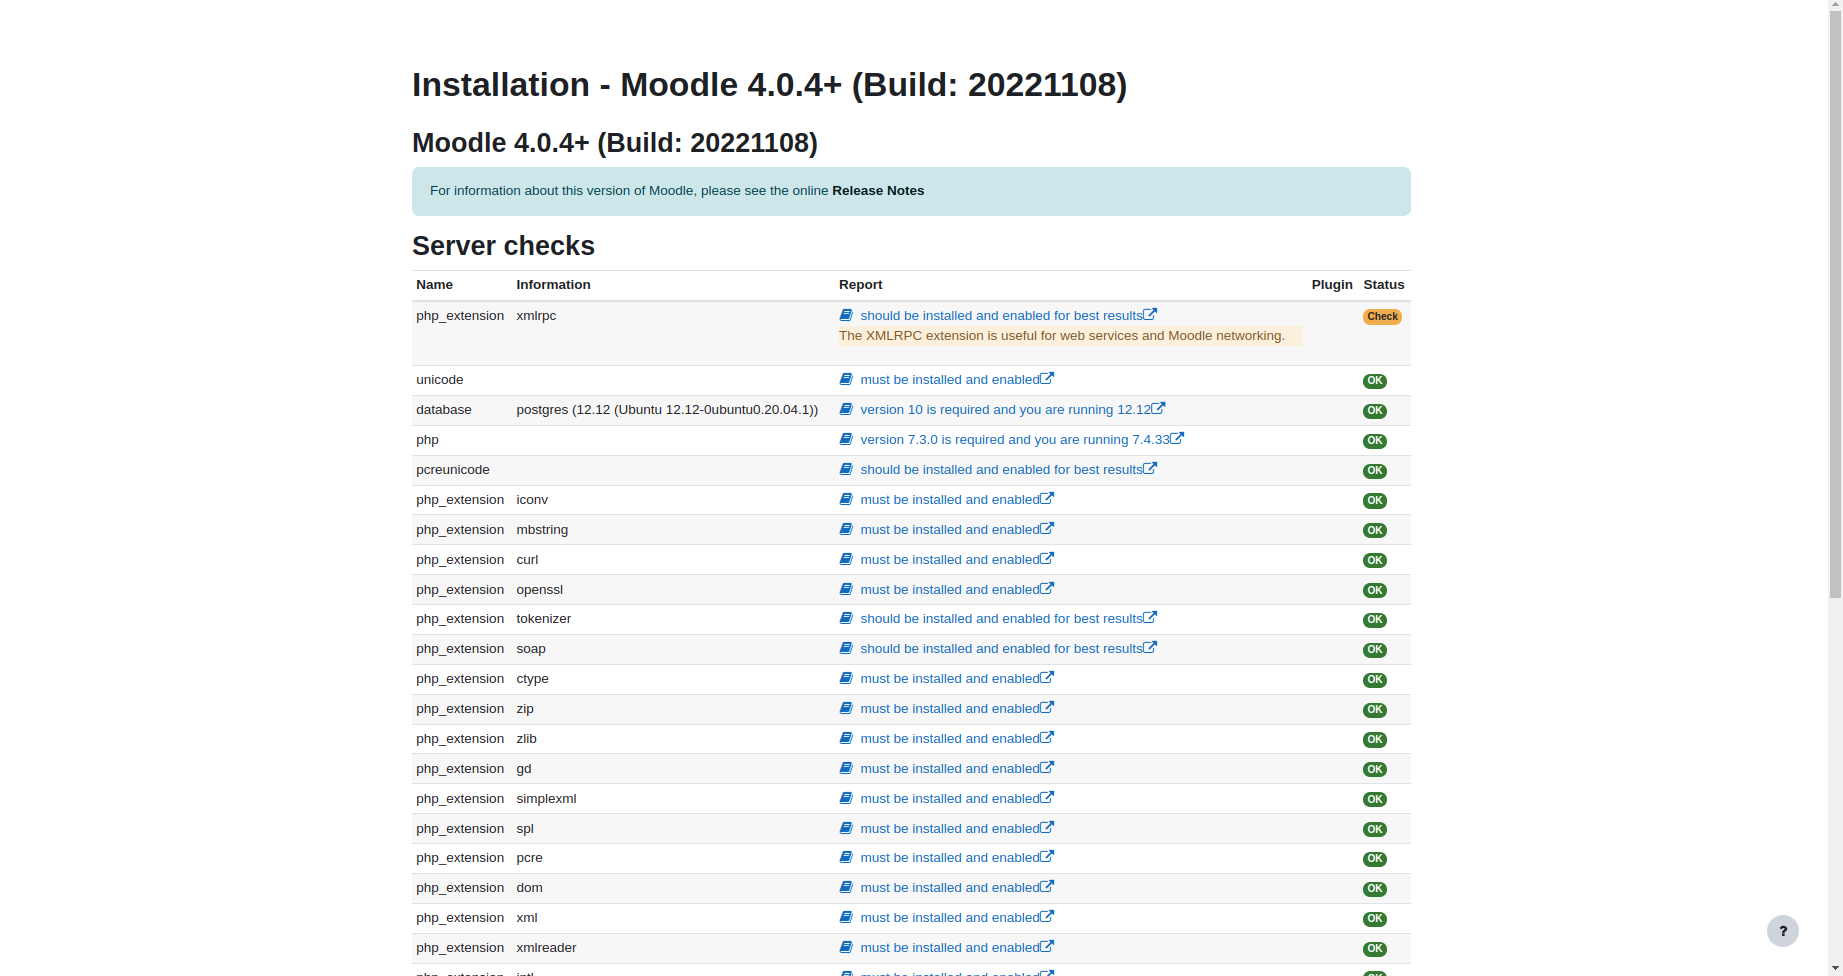The height and width of the screenshot is (976, 1843).
Task: Click the book icon in the tokenizer row
Action: (846, 618)
